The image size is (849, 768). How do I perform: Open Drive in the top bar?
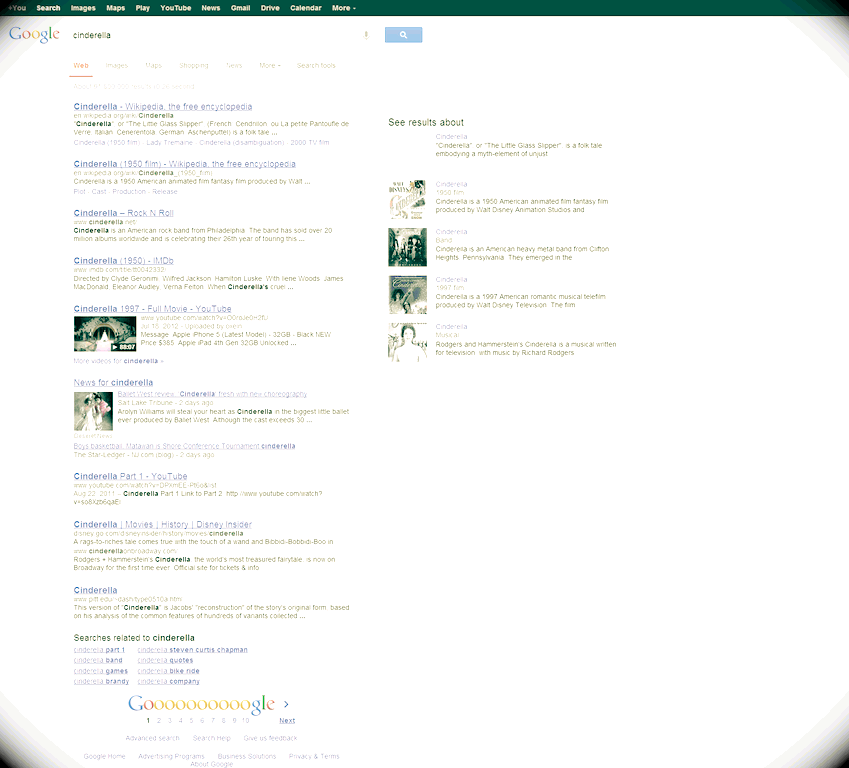point(270,8)
